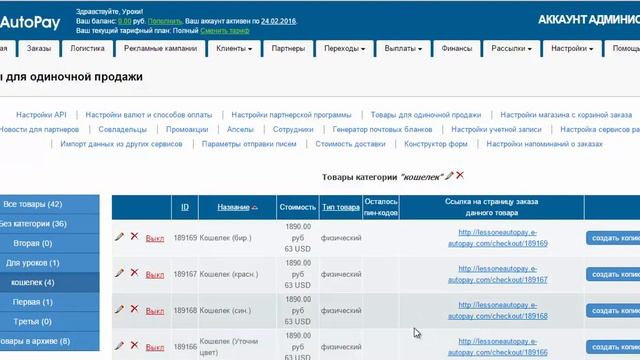Open Настройки партнерской программы link
640x360 pixels.
tap(291, 115)
